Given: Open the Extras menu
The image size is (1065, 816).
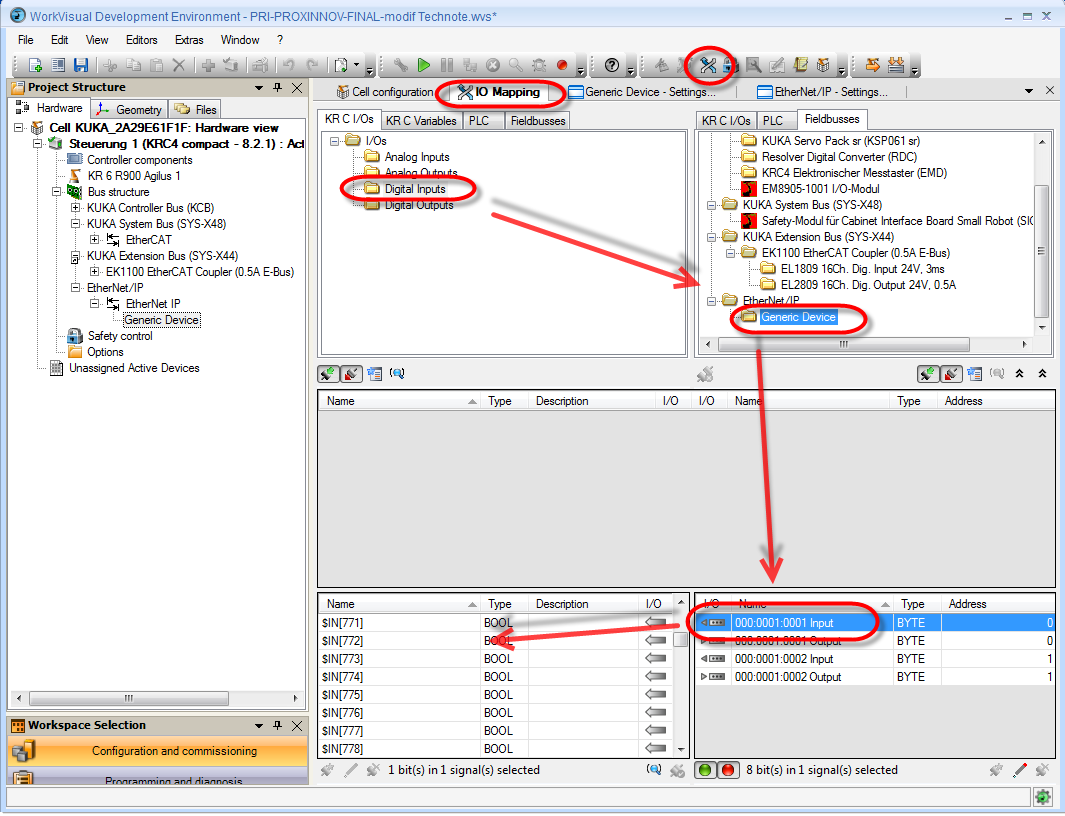Looking at the screenshot, I should click(189, 40).
